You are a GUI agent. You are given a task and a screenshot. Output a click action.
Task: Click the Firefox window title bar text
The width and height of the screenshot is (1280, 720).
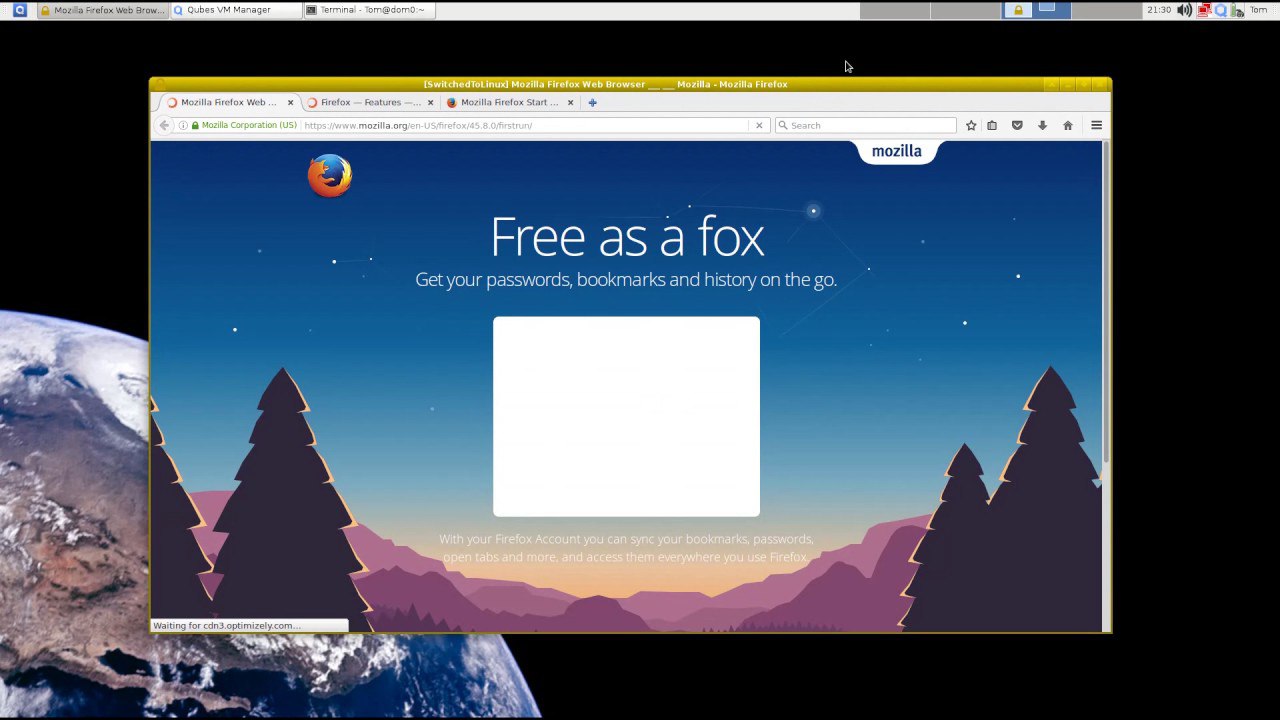pyautogui.click(x=605, y=84)
